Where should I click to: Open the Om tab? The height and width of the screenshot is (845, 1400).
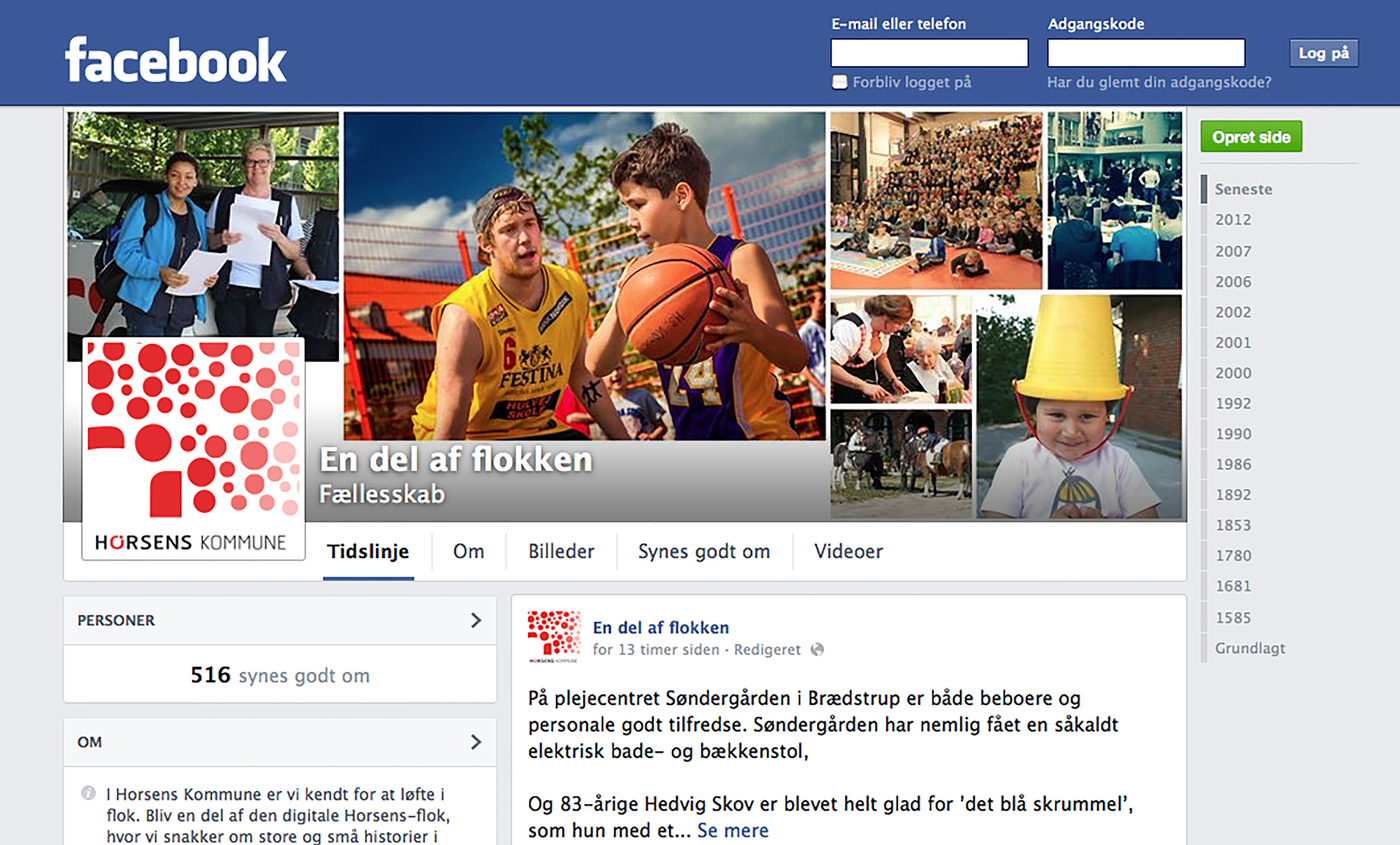pyautogui.click(x=468, y=551)
